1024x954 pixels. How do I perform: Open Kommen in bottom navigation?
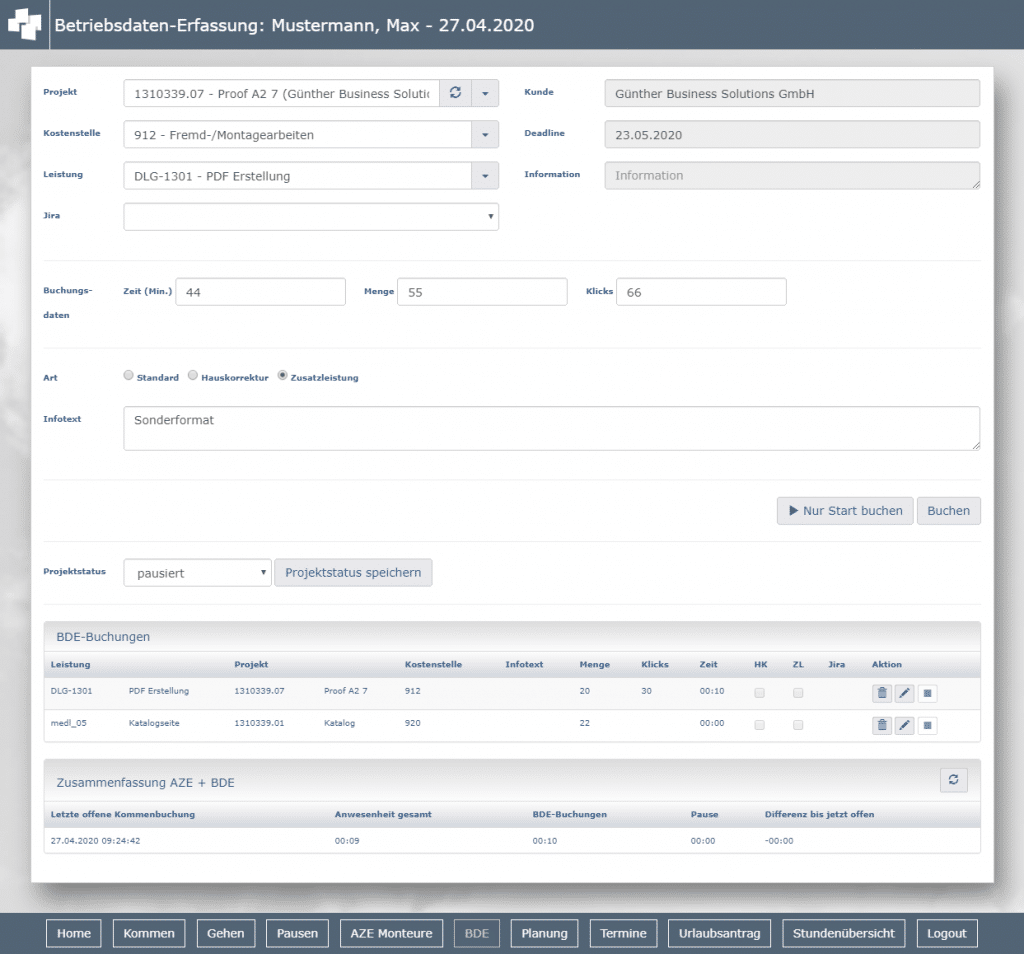click(149, 933)
